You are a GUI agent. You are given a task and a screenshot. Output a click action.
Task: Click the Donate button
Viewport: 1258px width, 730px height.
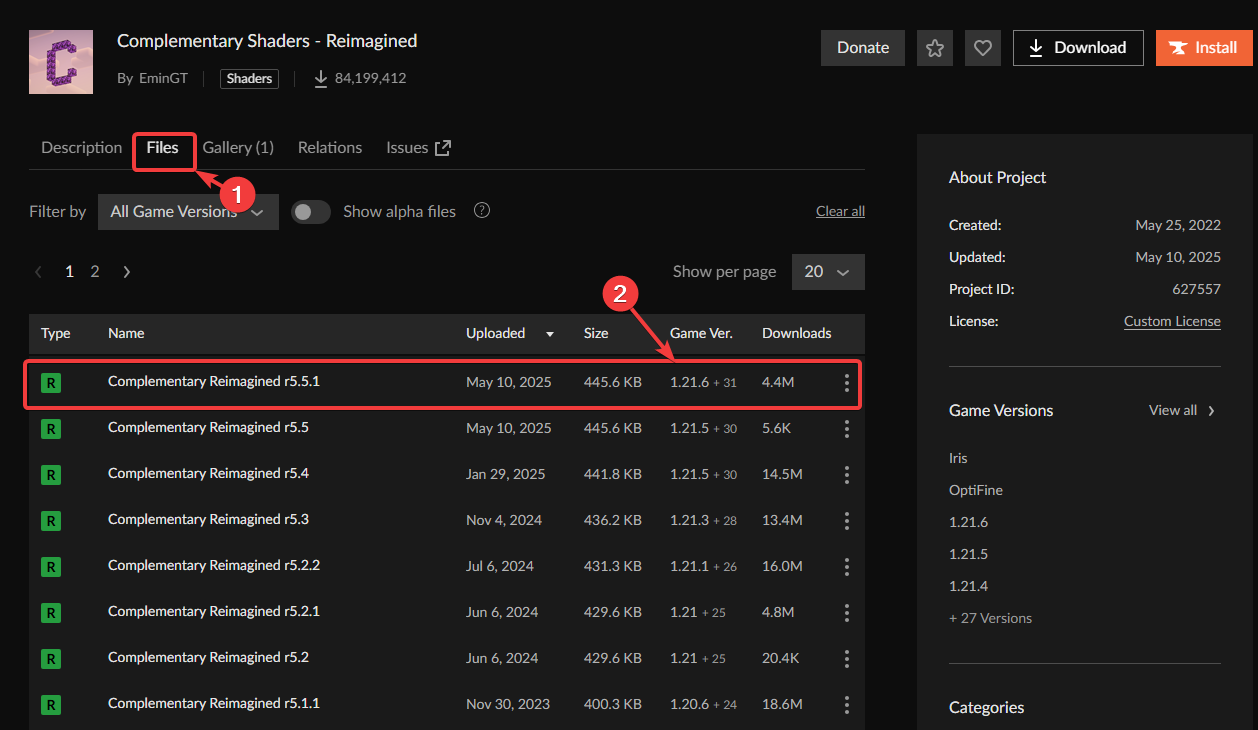pyautogui.click(x=863, y=48)
